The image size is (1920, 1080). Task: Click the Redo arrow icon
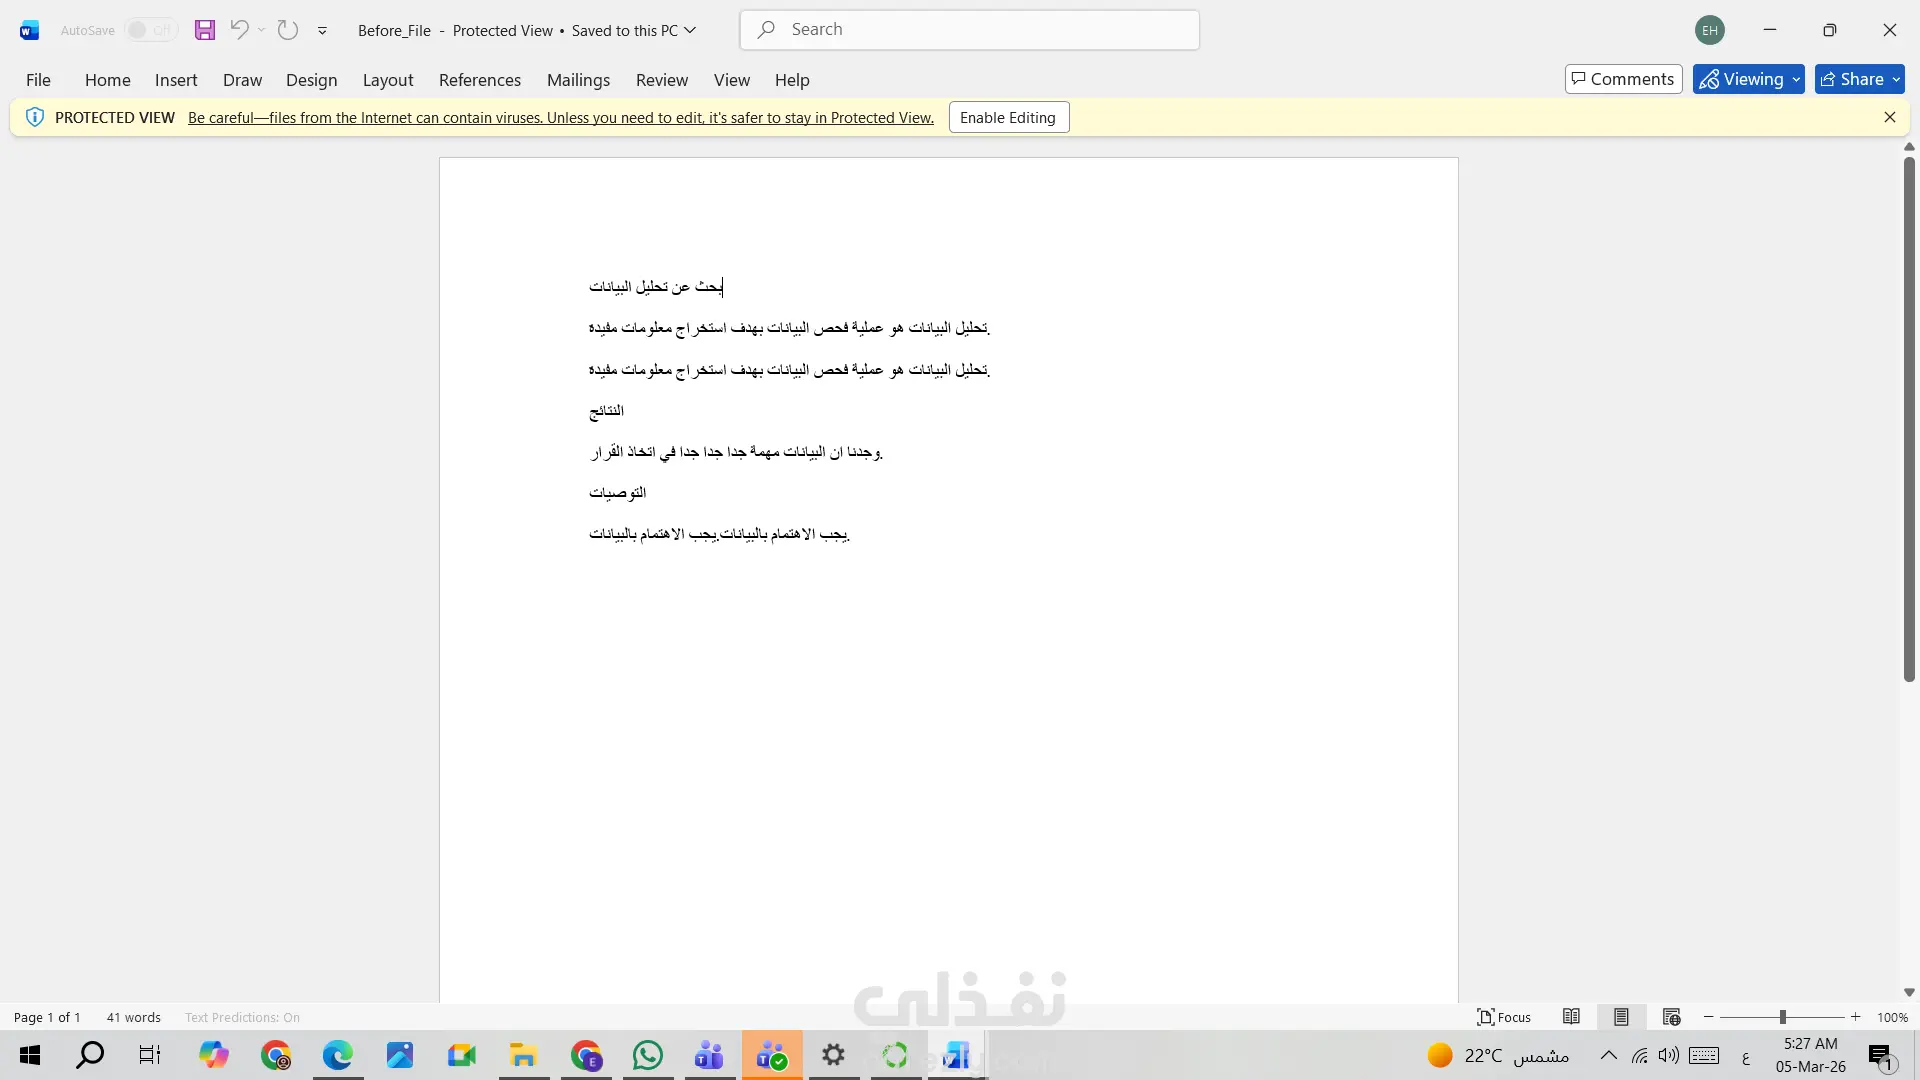coord(288,30)
